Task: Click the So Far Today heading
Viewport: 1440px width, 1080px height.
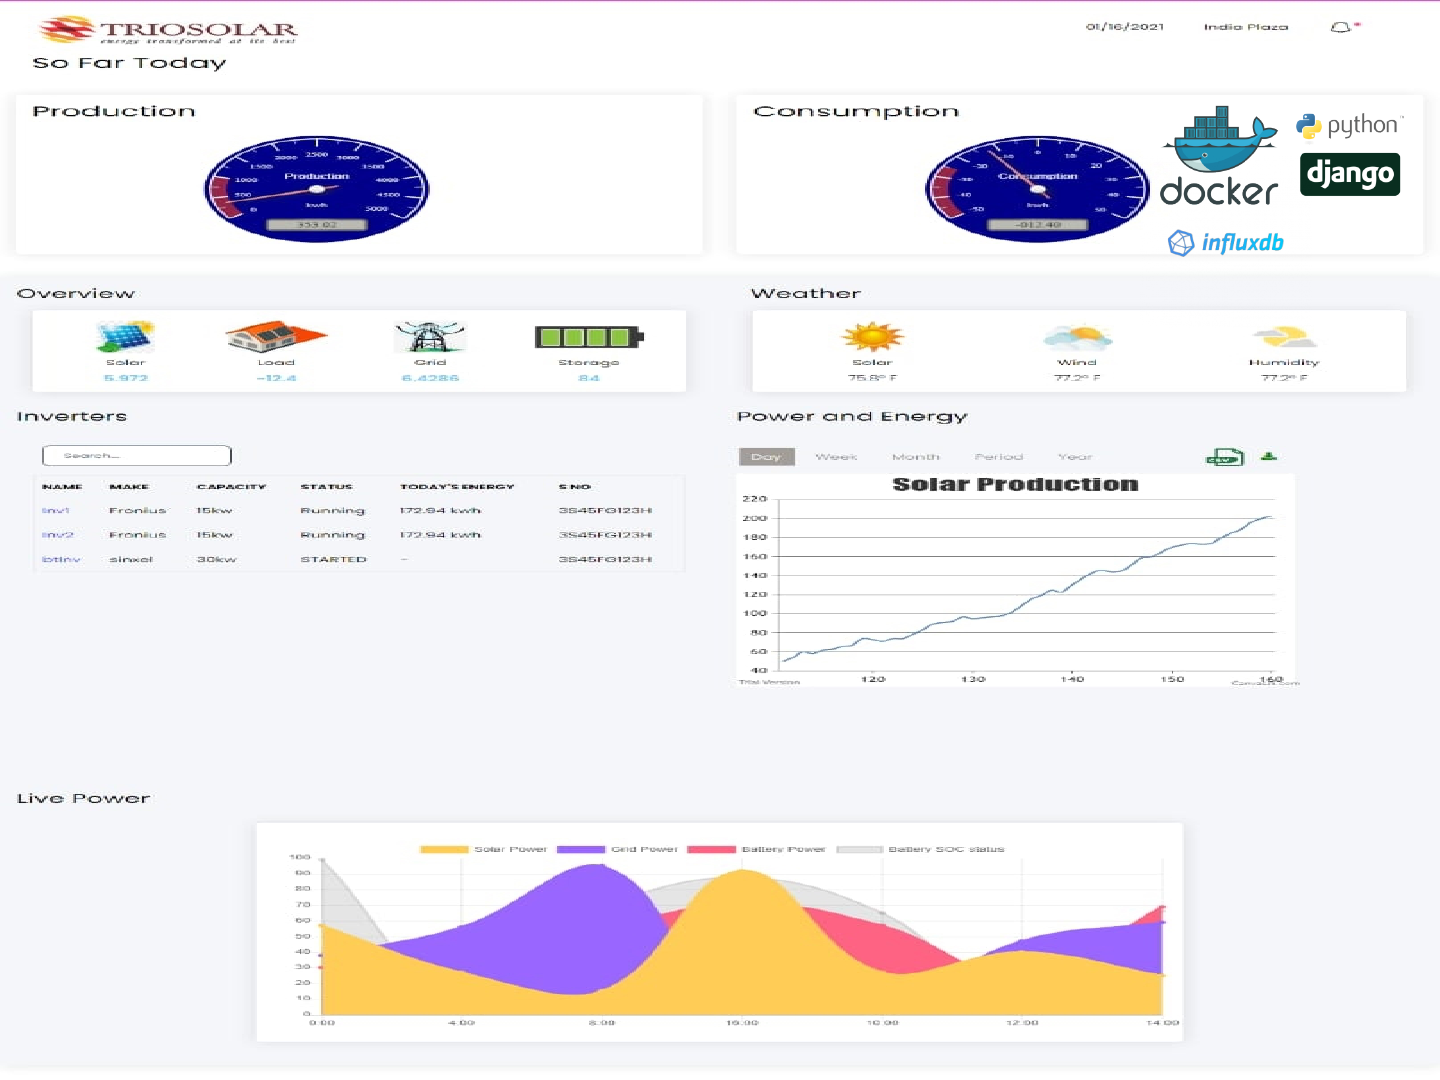Action: [130, 63]
